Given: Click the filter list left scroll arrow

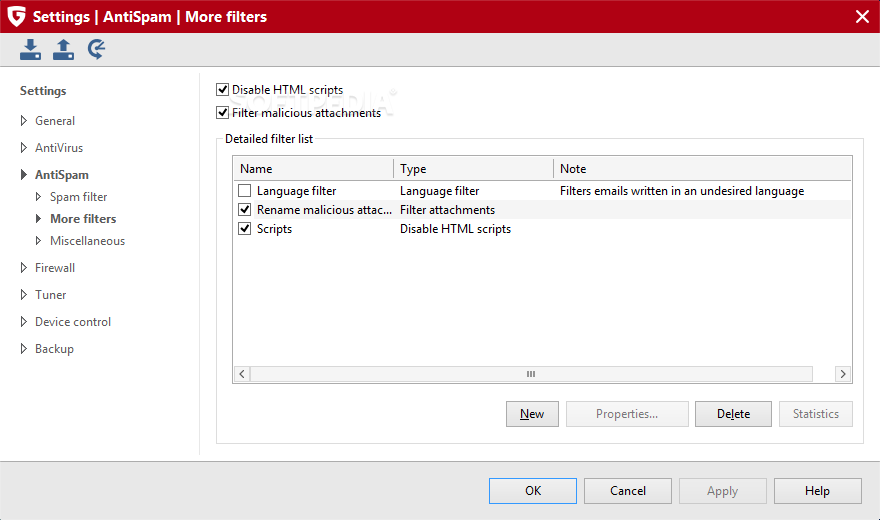Looking at the screenshot, I should point(242,374).
